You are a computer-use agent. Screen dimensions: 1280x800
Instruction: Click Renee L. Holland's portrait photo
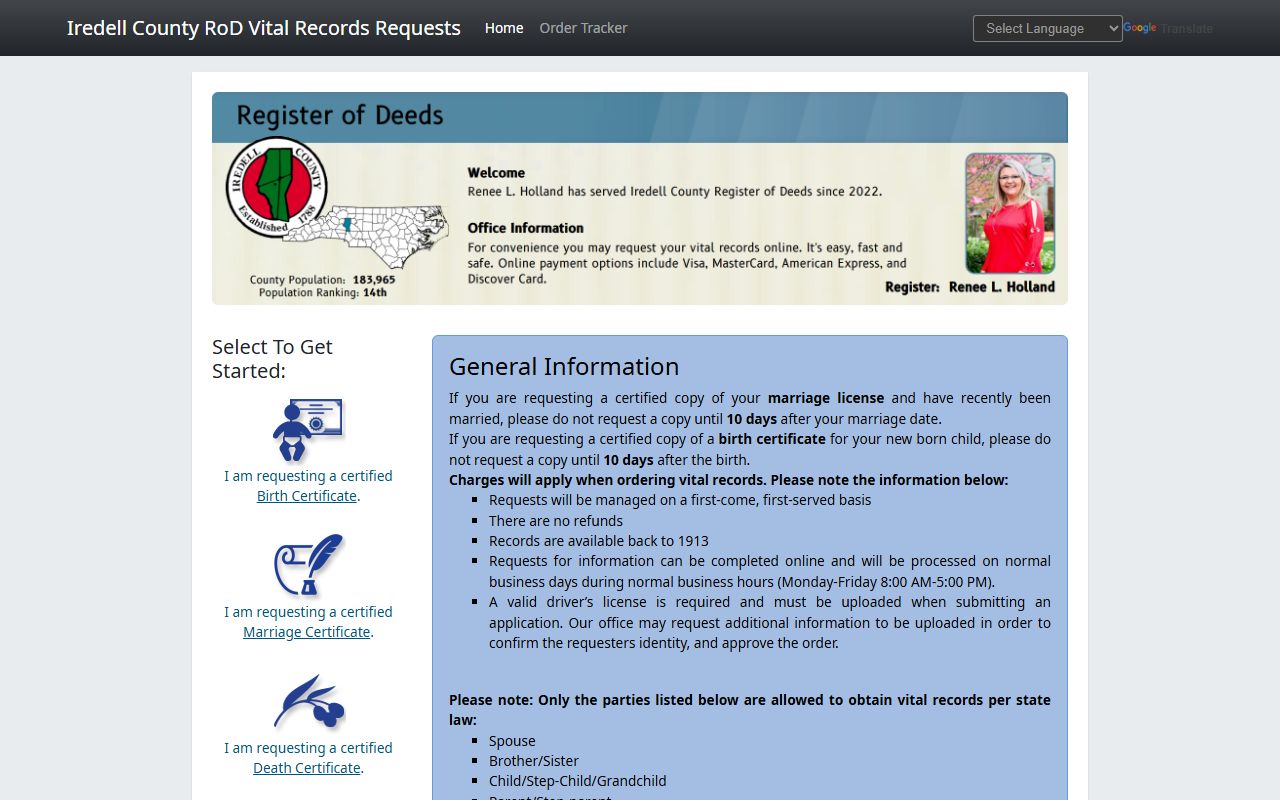[x=1010, y=213]
